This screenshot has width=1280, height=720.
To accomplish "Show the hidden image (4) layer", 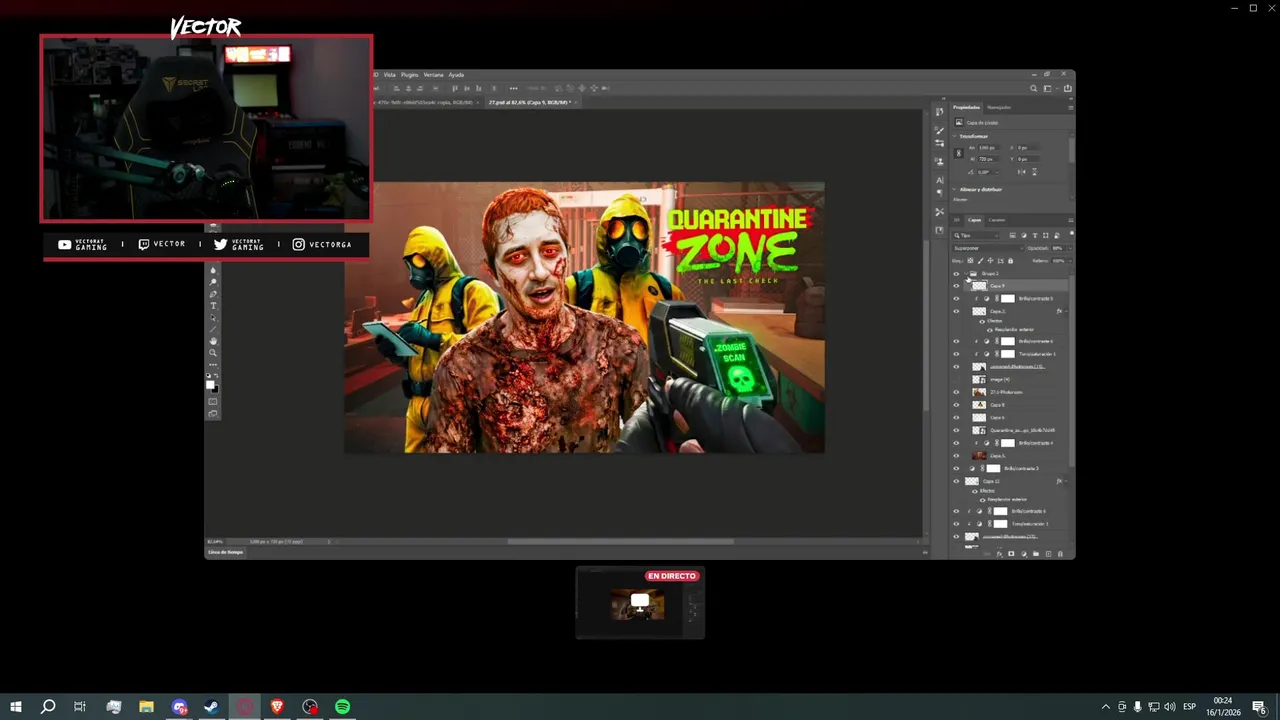I will pyautogui.click(x=956, y=380).
